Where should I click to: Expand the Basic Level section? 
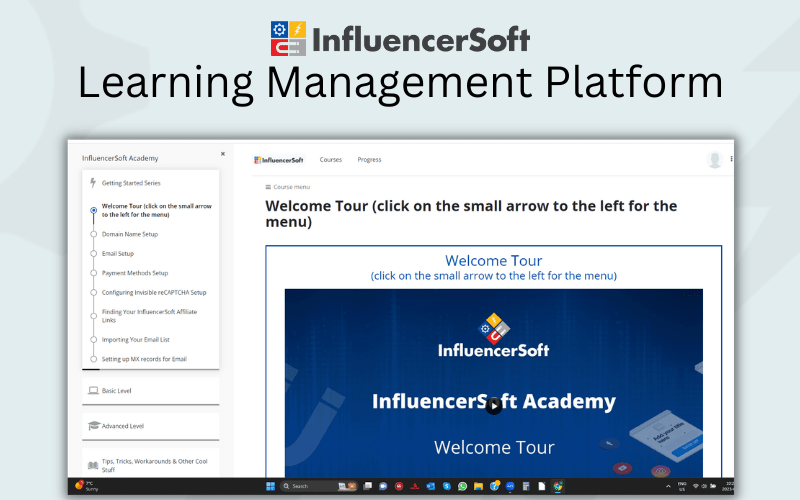(151, 391)
